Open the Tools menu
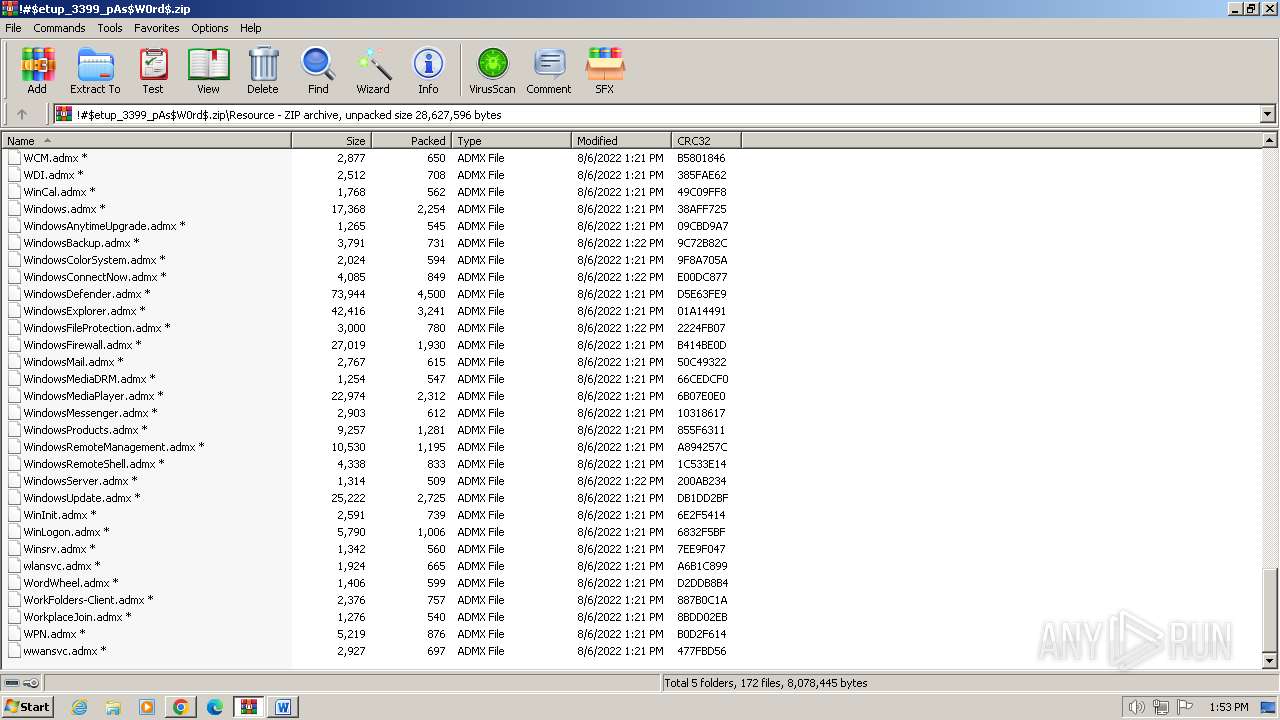This screenshot has height=720, width=1280. [x=110, y=28]
